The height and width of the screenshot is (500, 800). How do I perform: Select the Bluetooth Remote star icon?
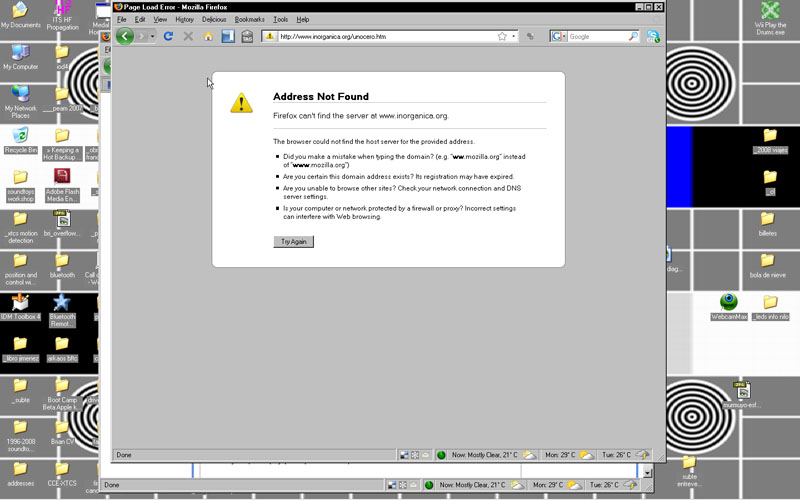click(62, 310)
